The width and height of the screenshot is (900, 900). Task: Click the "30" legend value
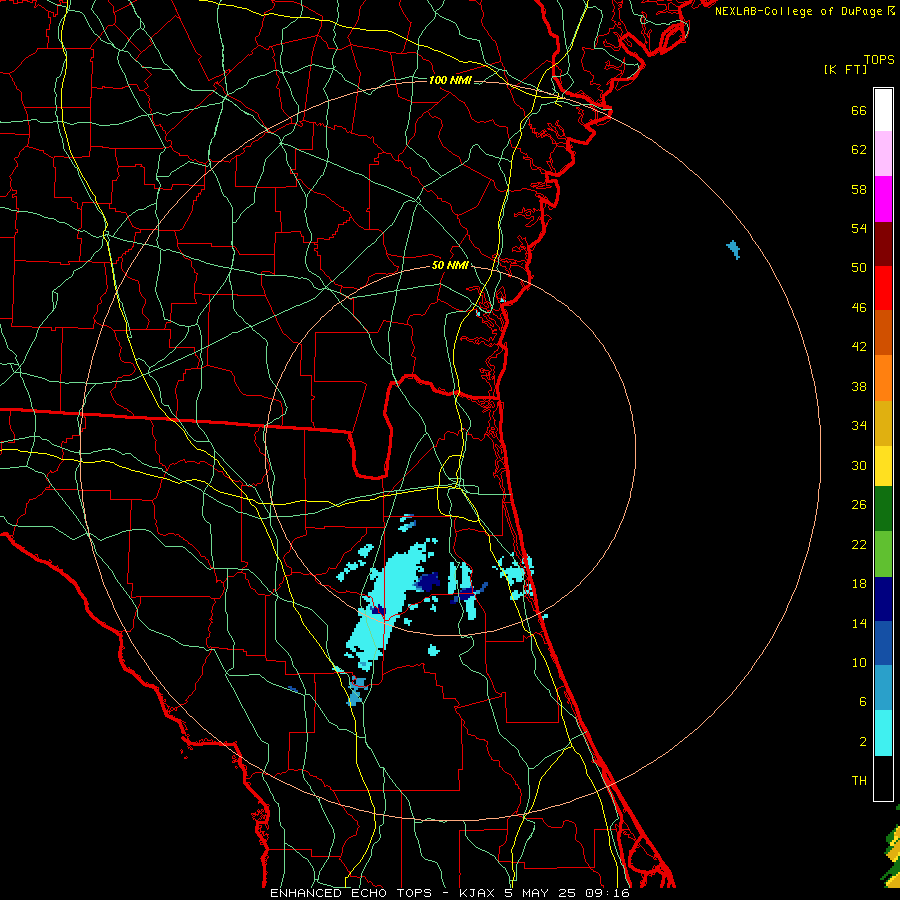[859, 465]
